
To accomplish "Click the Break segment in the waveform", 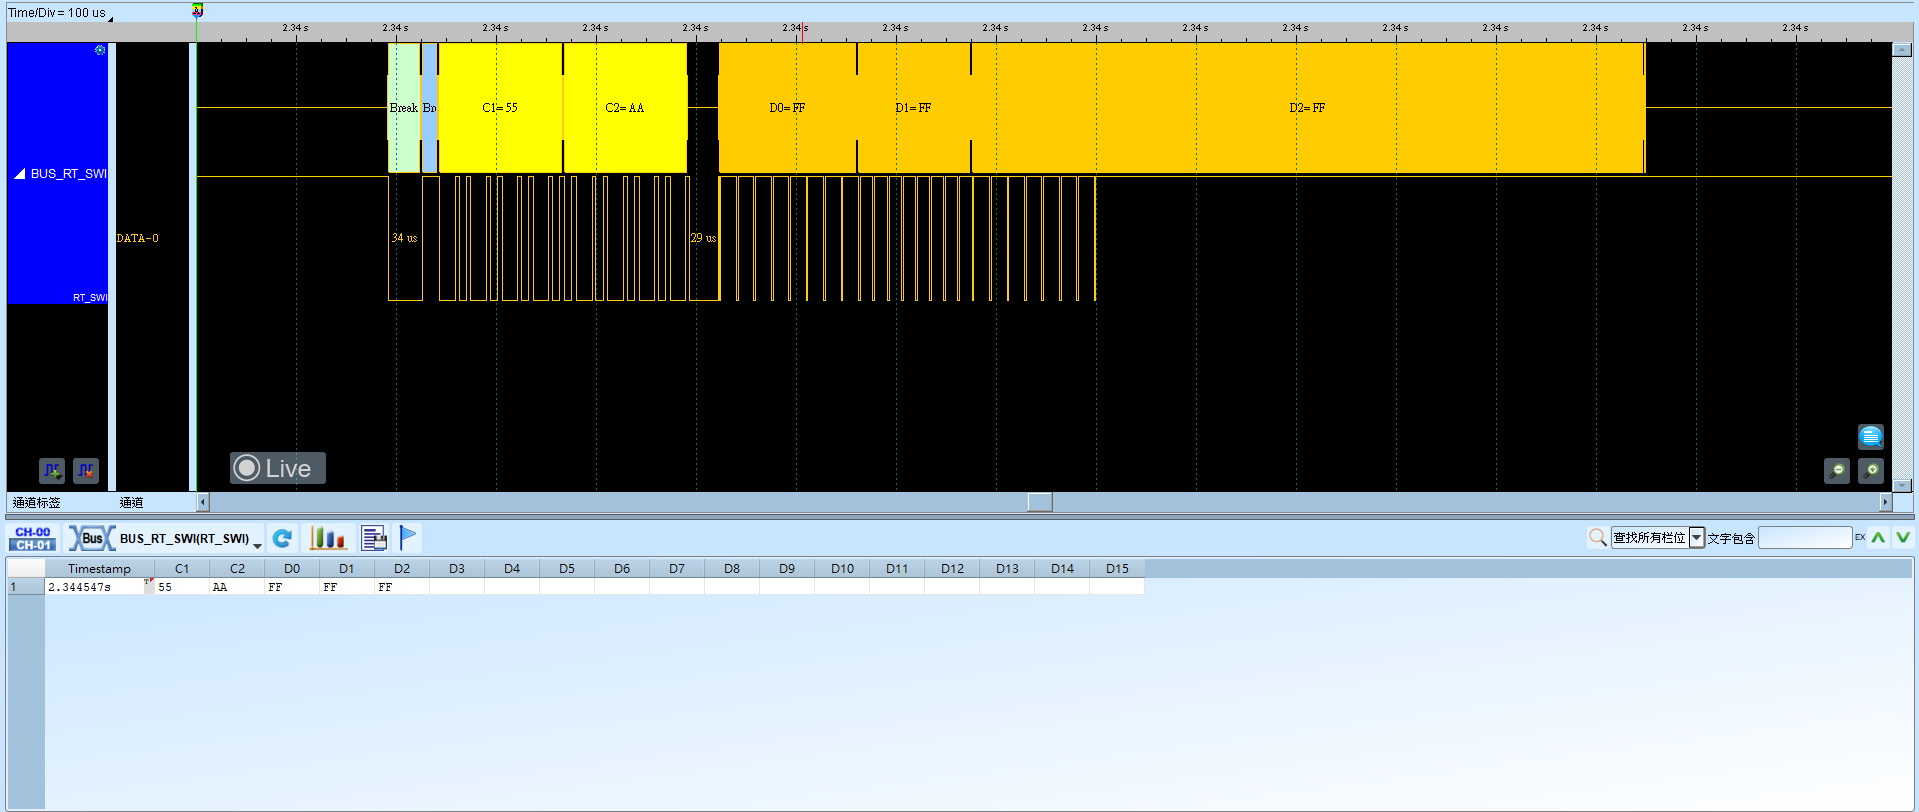I will click(404, 108).
